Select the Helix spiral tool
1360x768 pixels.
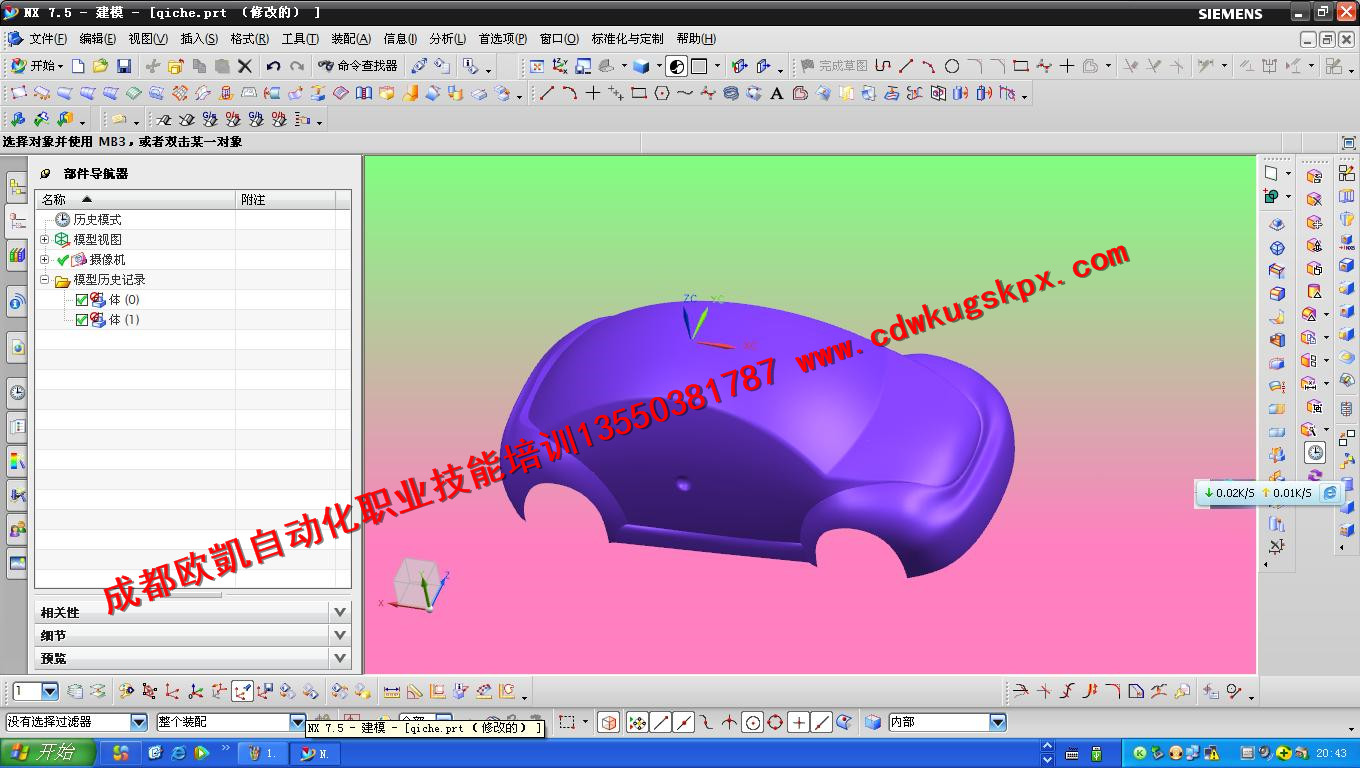731,93
